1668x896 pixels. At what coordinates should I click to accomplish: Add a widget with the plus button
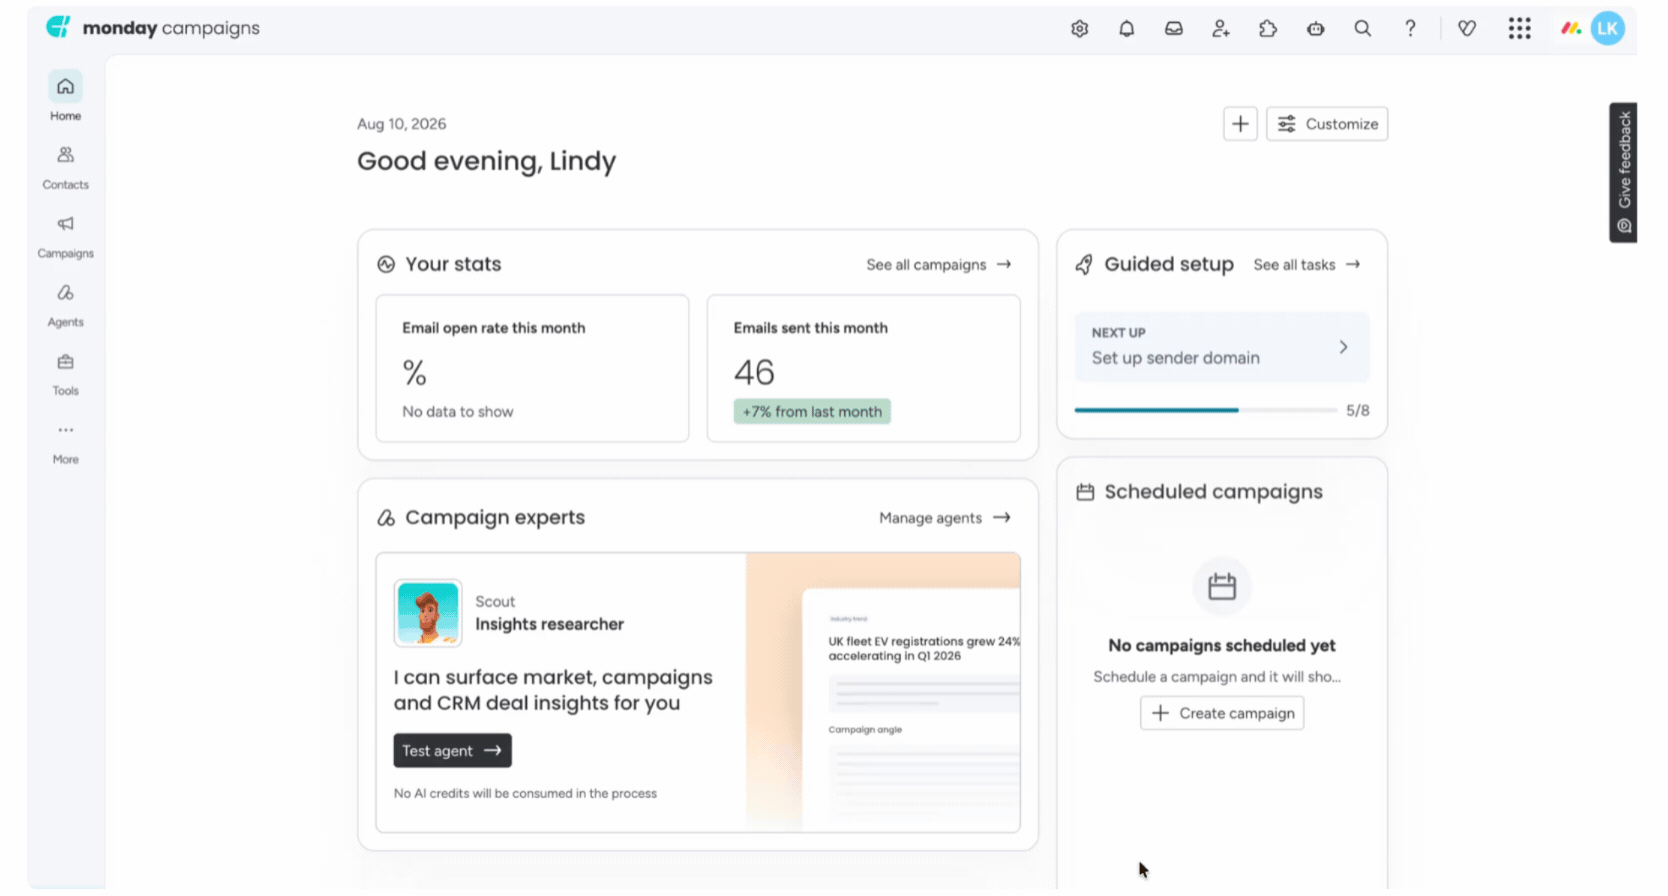point(1240,124)
